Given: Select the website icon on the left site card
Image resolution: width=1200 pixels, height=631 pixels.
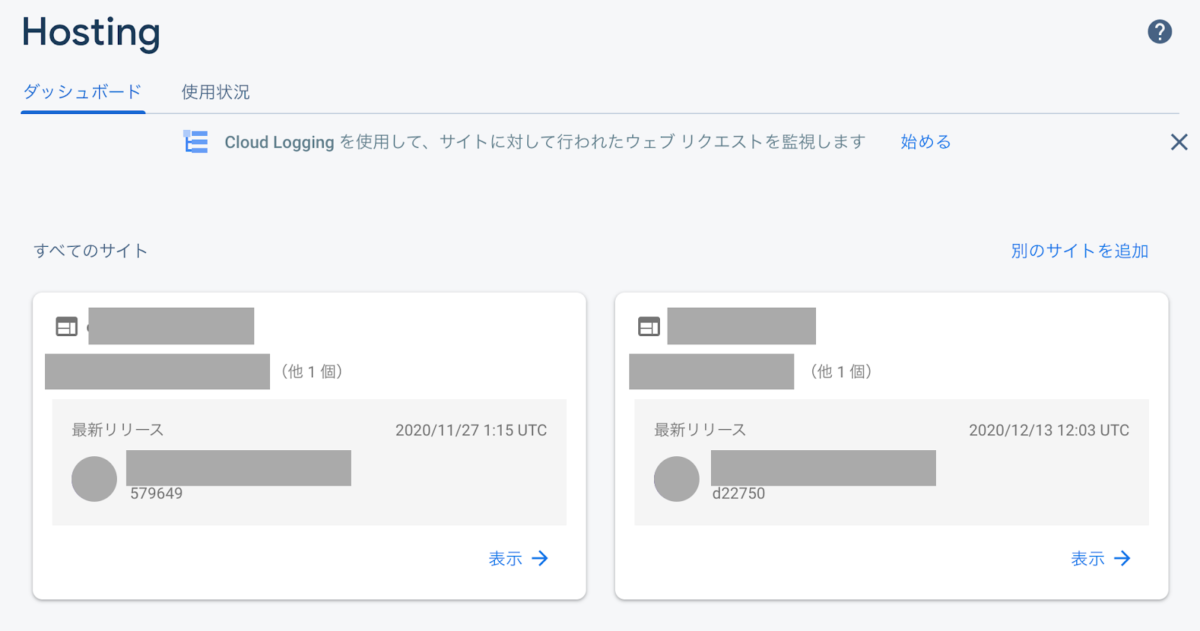Looking at the screenshot, I should tap(66, 325).
